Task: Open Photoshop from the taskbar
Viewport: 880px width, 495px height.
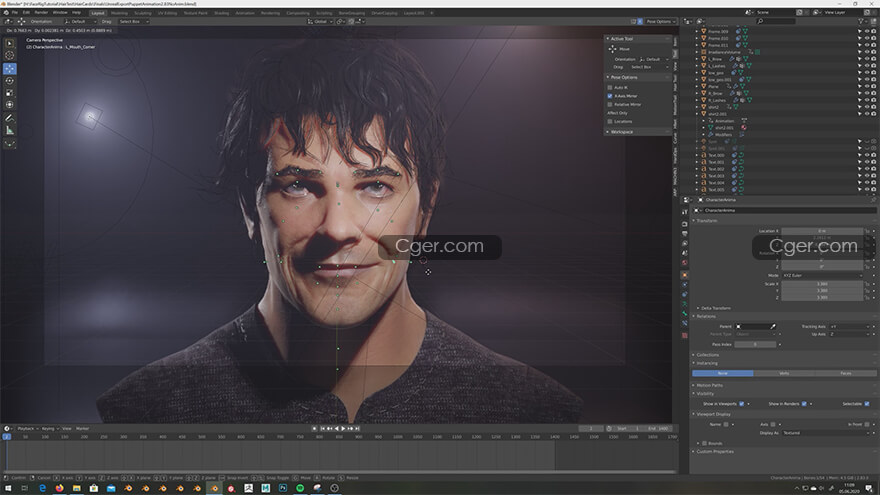Action: [x=283, y=488]
